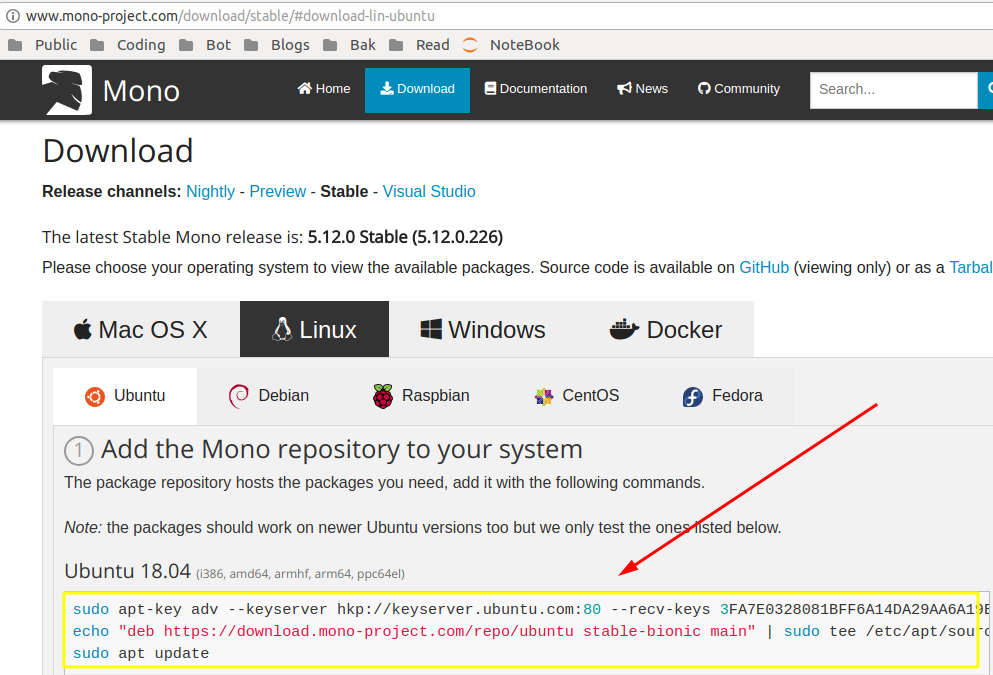Open the Coding bookmarks folder

click(x=127, y=45)
